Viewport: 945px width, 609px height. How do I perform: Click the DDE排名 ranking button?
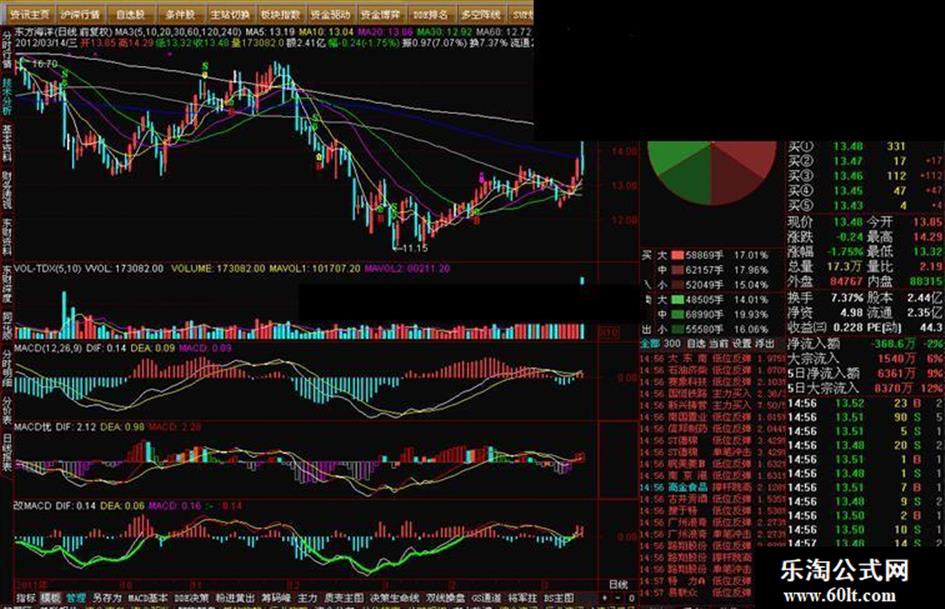430,13
